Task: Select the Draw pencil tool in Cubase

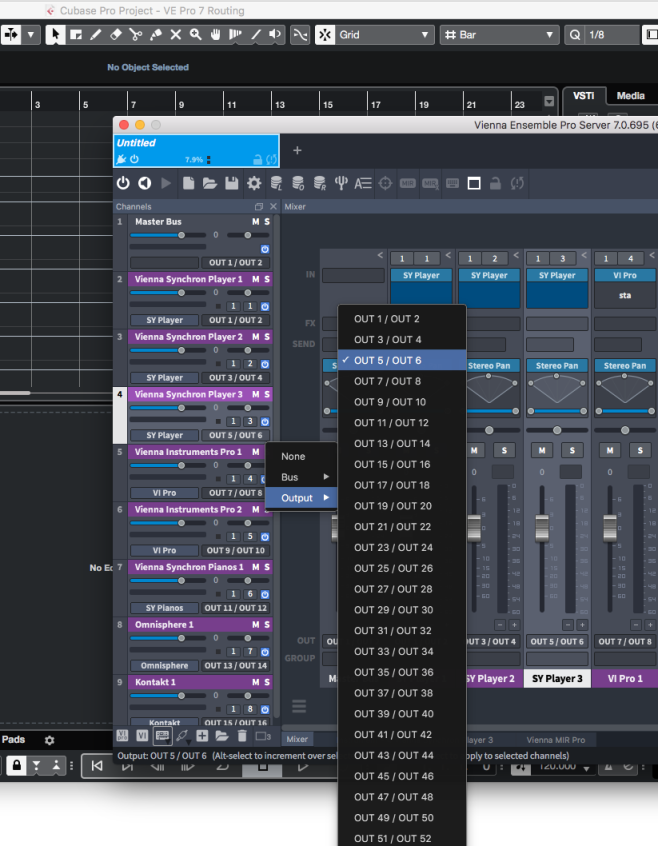Action: click(96, 35)
